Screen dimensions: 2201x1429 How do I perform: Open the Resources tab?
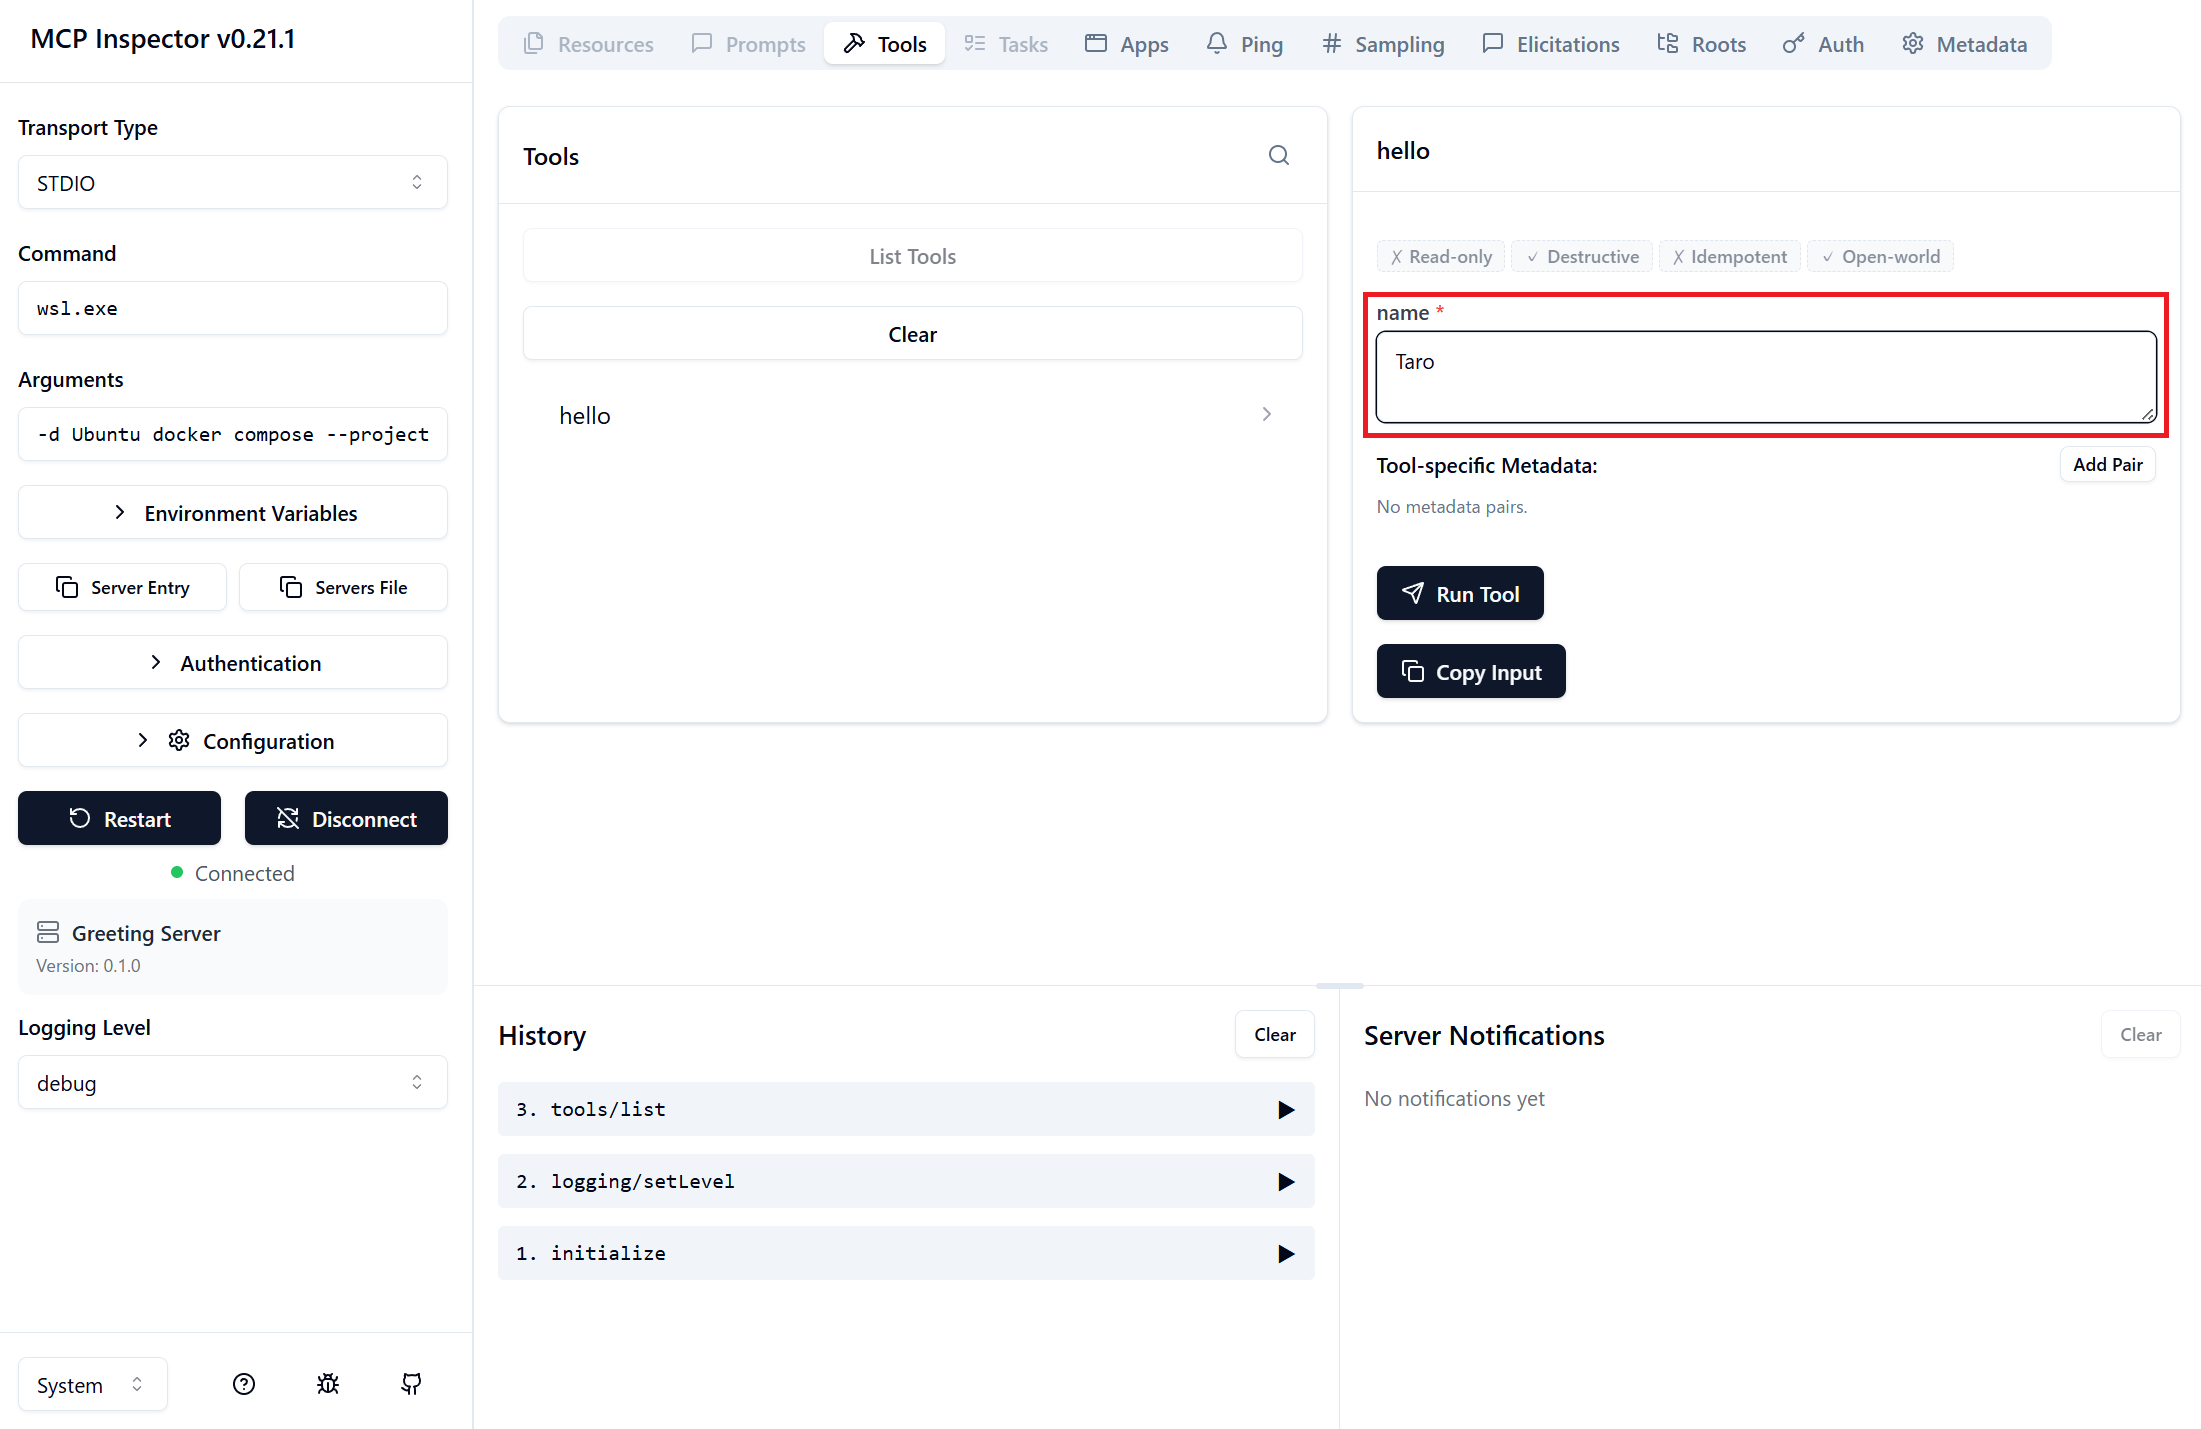point(588,44)
